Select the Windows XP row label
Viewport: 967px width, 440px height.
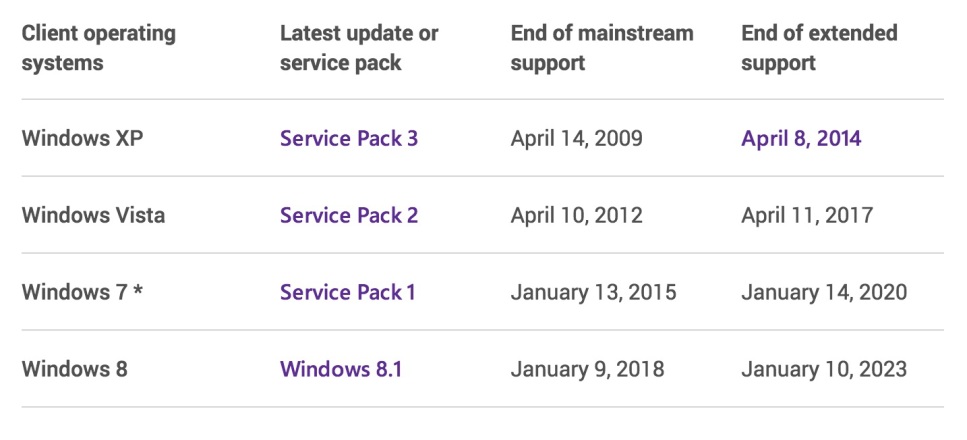click(x=82, y=138)
